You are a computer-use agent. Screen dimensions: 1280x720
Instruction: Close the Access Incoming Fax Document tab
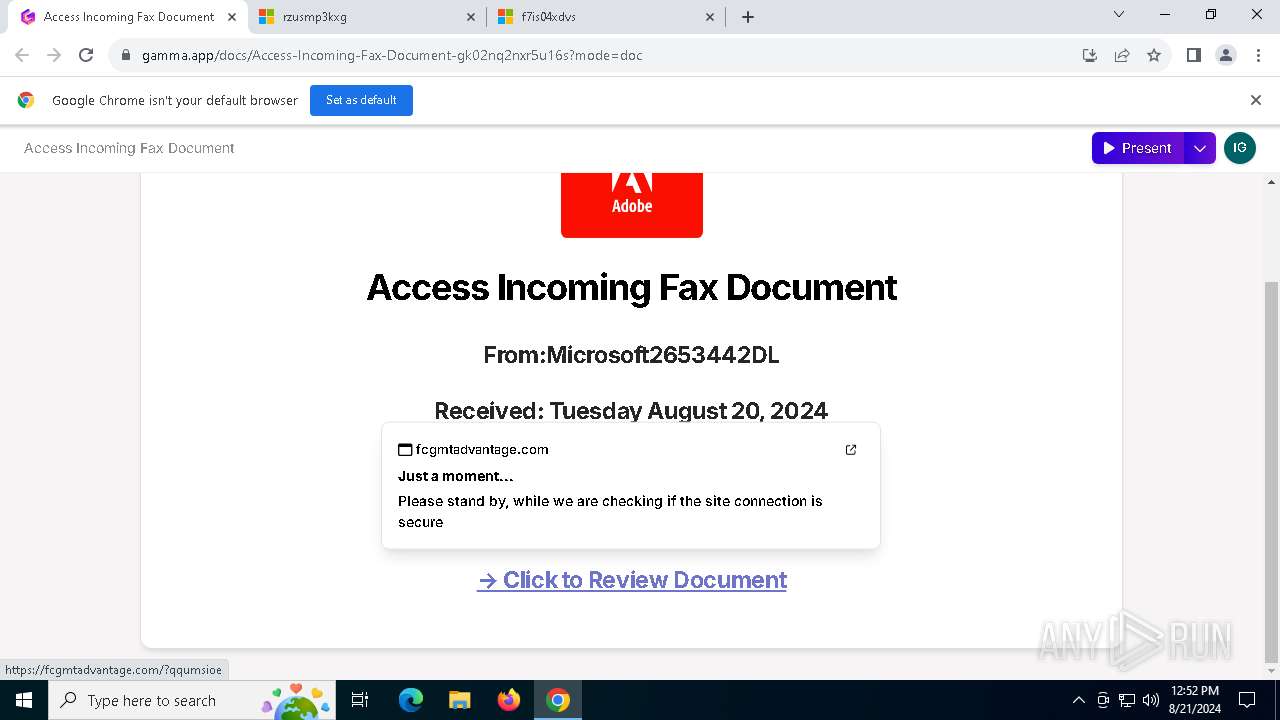(233, 17)
